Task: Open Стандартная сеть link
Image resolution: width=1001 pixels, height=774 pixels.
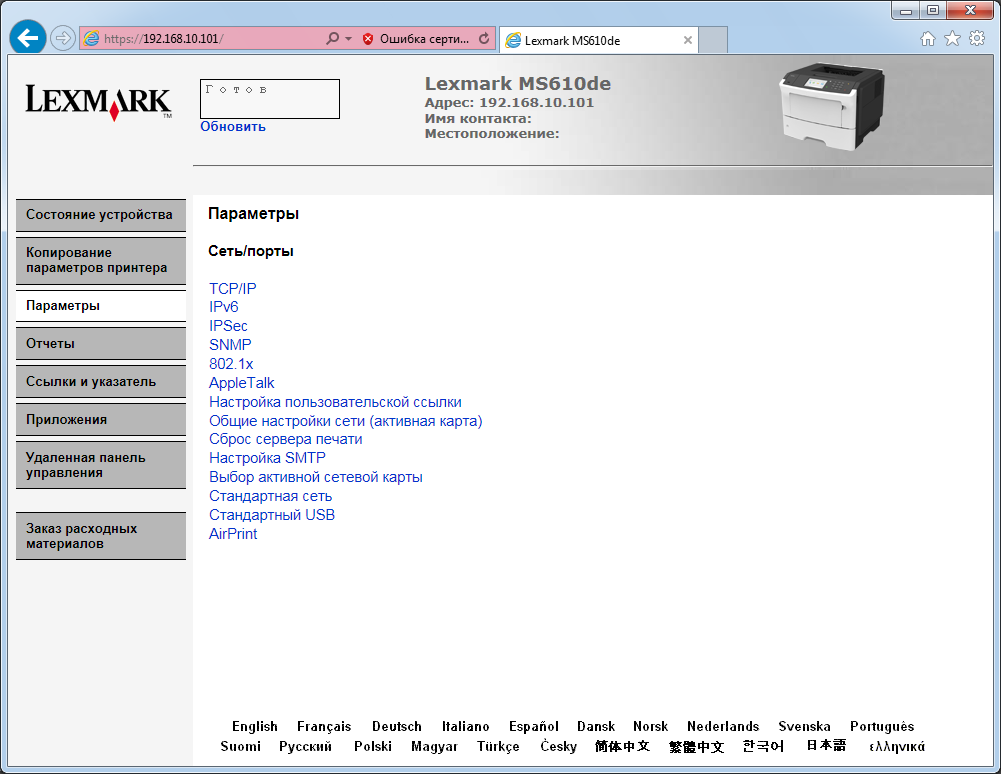Action: click(270, 496)
